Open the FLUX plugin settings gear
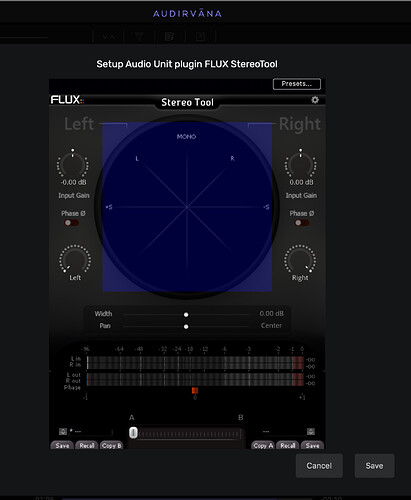 pos(315,100)
